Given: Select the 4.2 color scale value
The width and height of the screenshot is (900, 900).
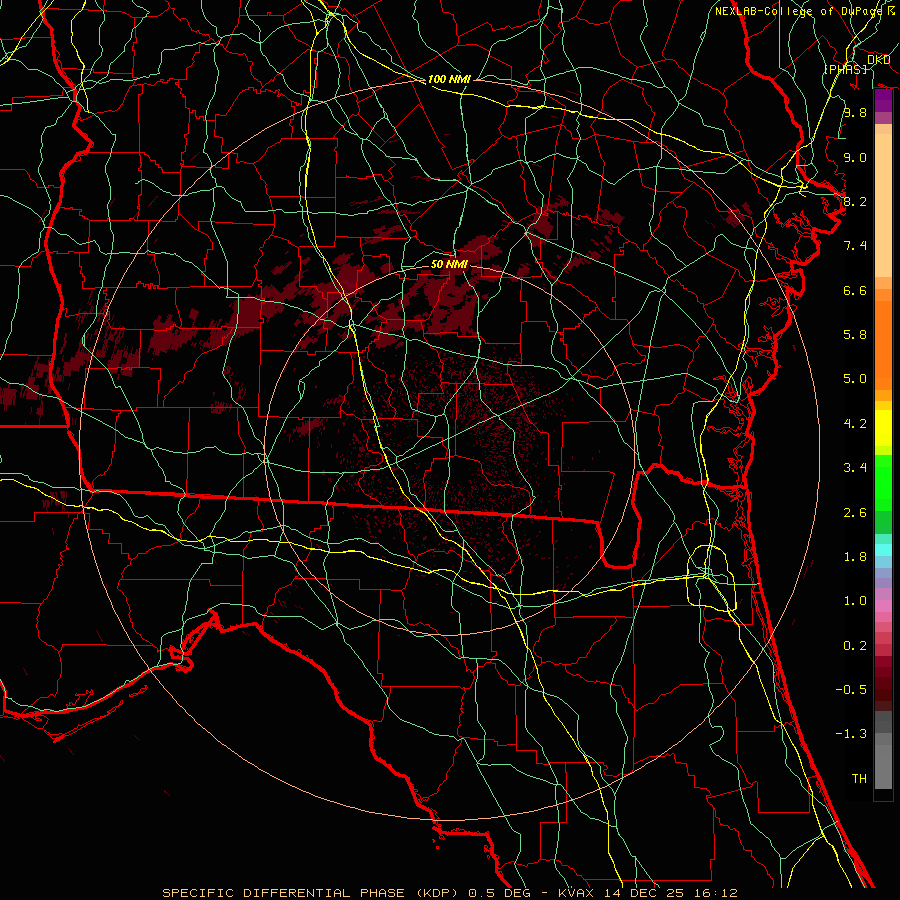Looking at the screenshot, I should [x=855, y=424].
